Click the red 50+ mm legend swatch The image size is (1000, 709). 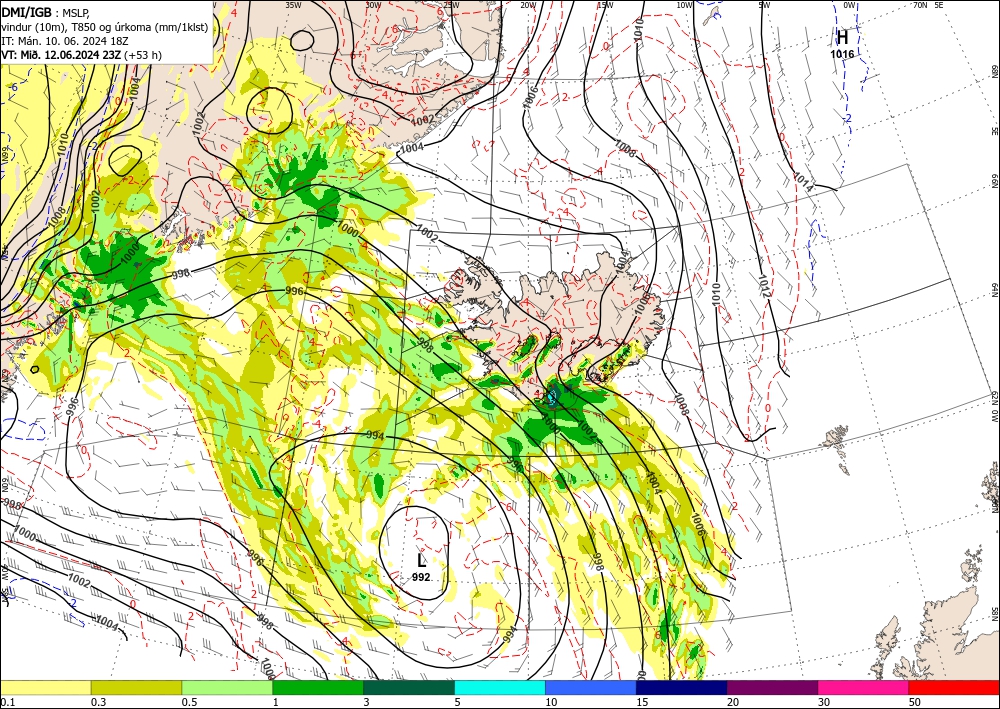954,687
